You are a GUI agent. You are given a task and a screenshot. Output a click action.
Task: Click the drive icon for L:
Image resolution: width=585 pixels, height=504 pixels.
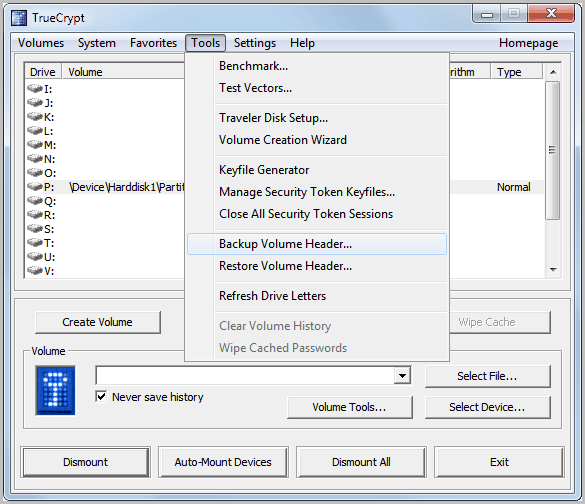(35, 131)
